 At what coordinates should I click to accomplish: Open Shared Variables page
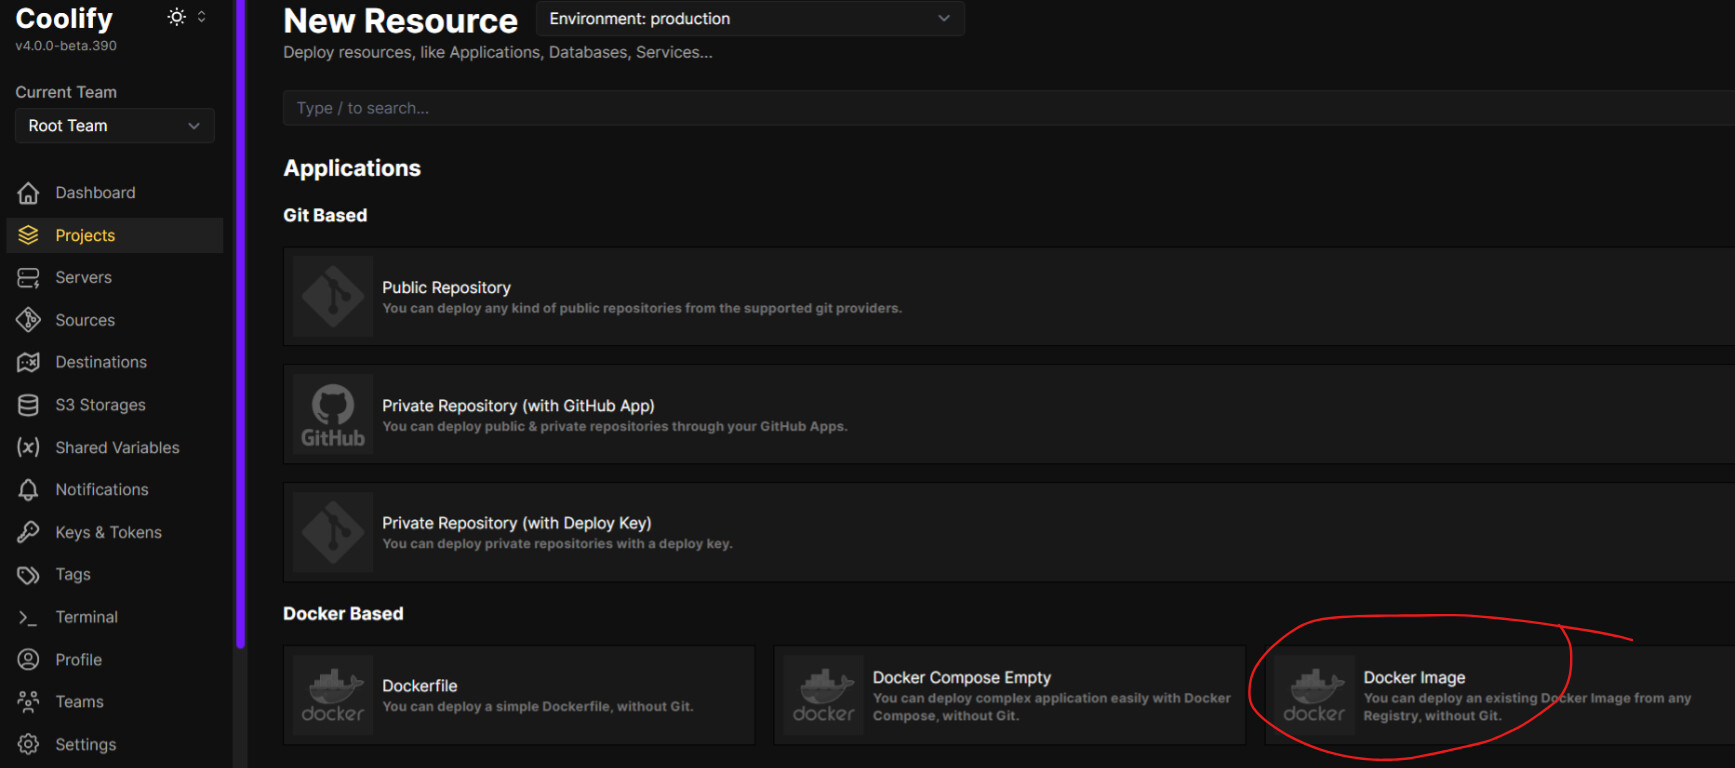(115, 447)
